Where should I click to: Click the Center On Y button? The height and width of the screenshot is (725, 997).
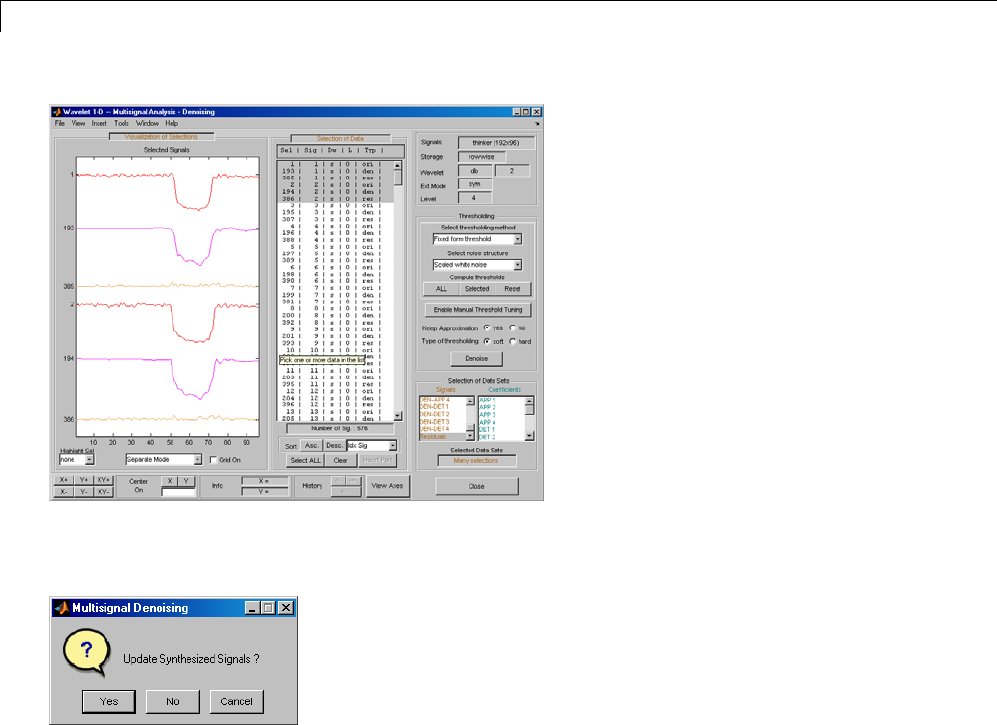point(185,480)
